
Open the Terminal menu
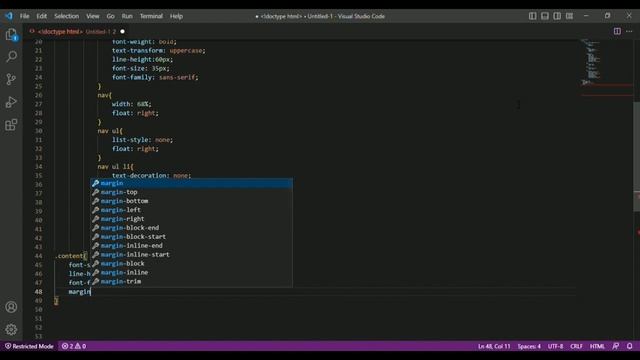151,16
